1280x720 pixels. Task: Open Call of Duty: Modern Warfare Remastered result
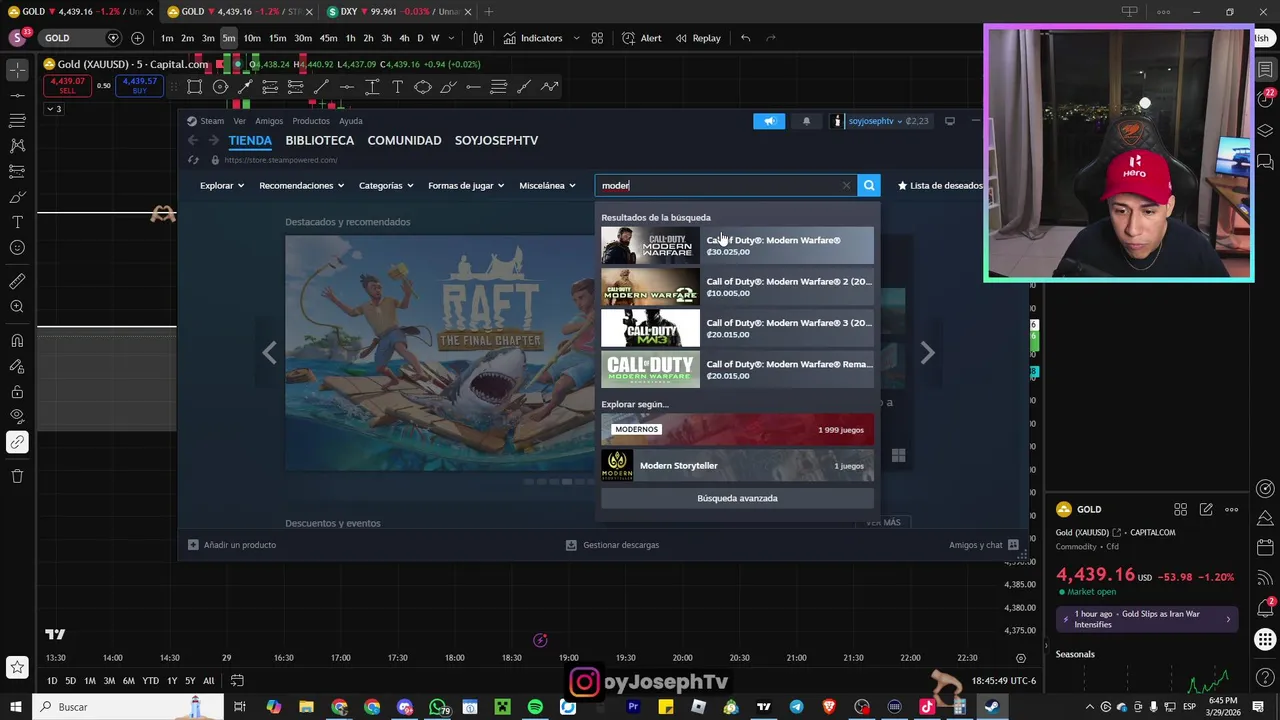pos(737,370)
